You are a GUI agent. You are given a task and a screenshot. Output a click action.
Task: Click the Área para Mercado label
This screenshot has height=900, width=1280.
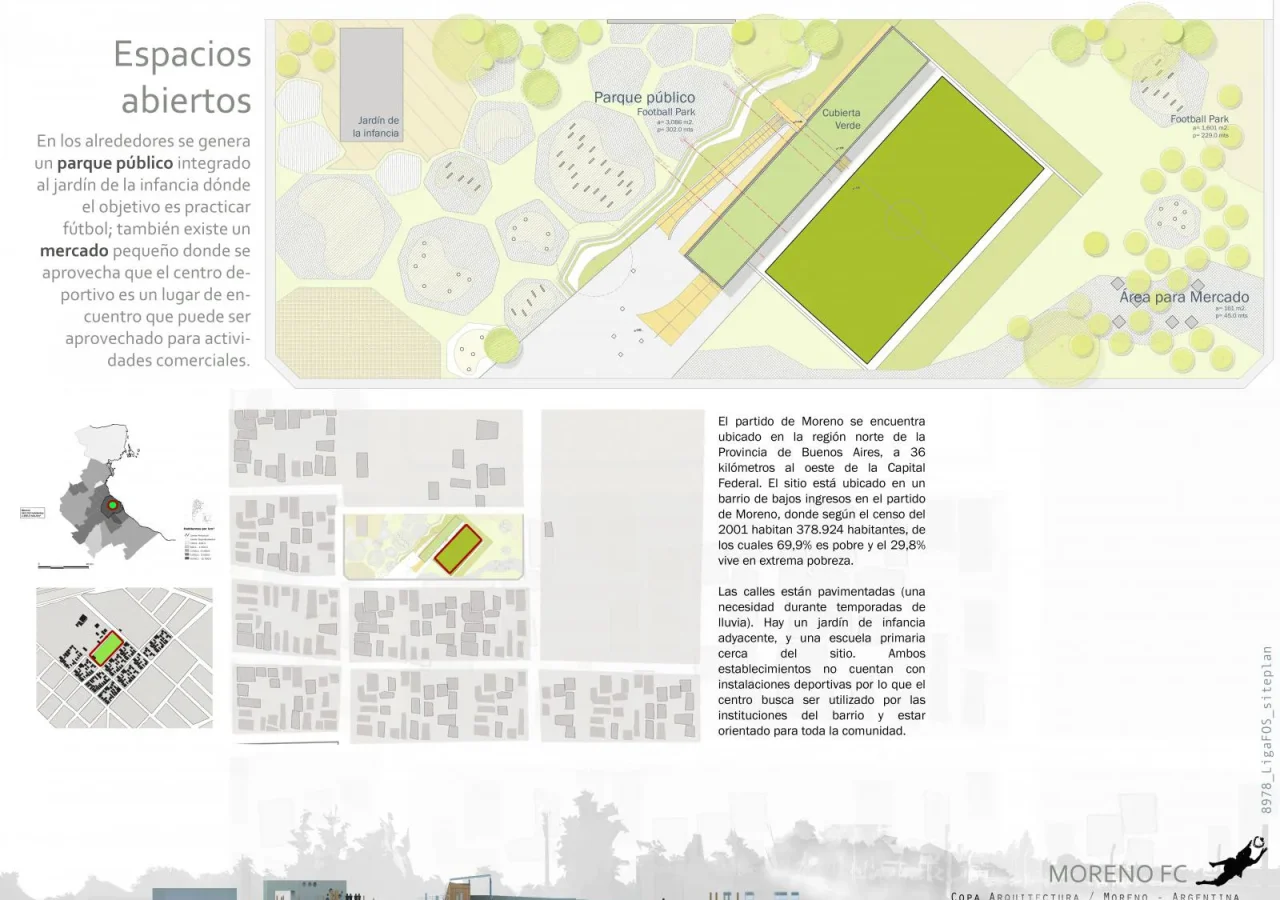point(1184,297)
